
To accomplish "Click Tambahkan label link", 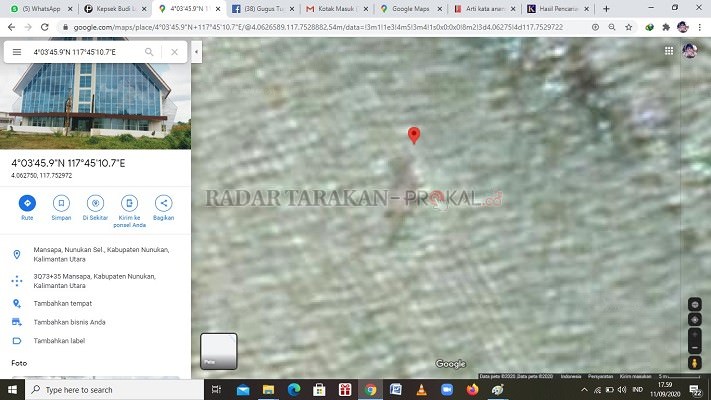I will coord(59,341).
